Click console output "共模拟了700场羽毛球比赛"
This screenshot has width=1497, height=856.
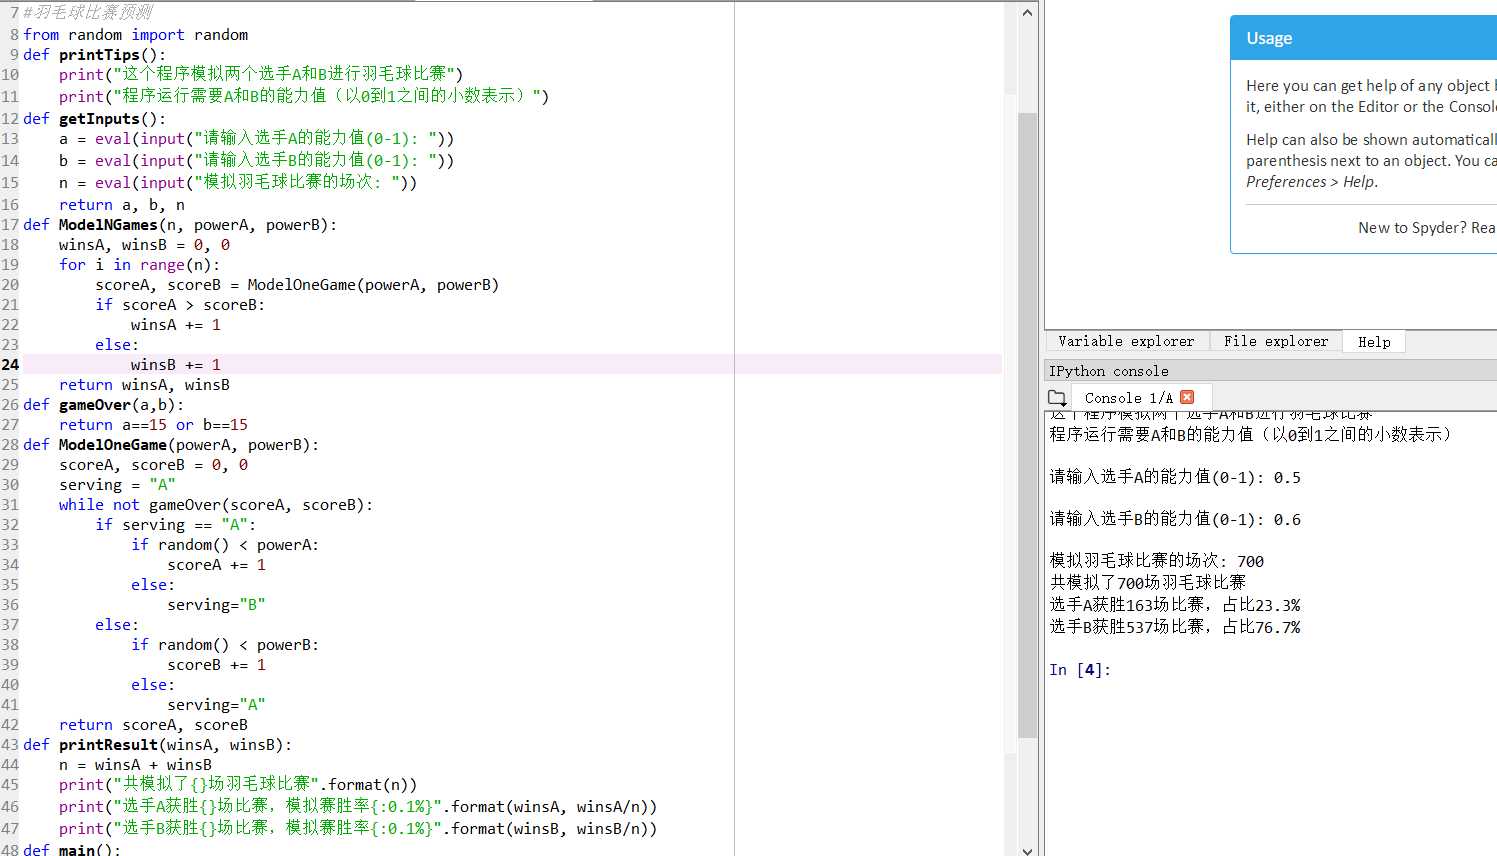tap(1148, 582)
